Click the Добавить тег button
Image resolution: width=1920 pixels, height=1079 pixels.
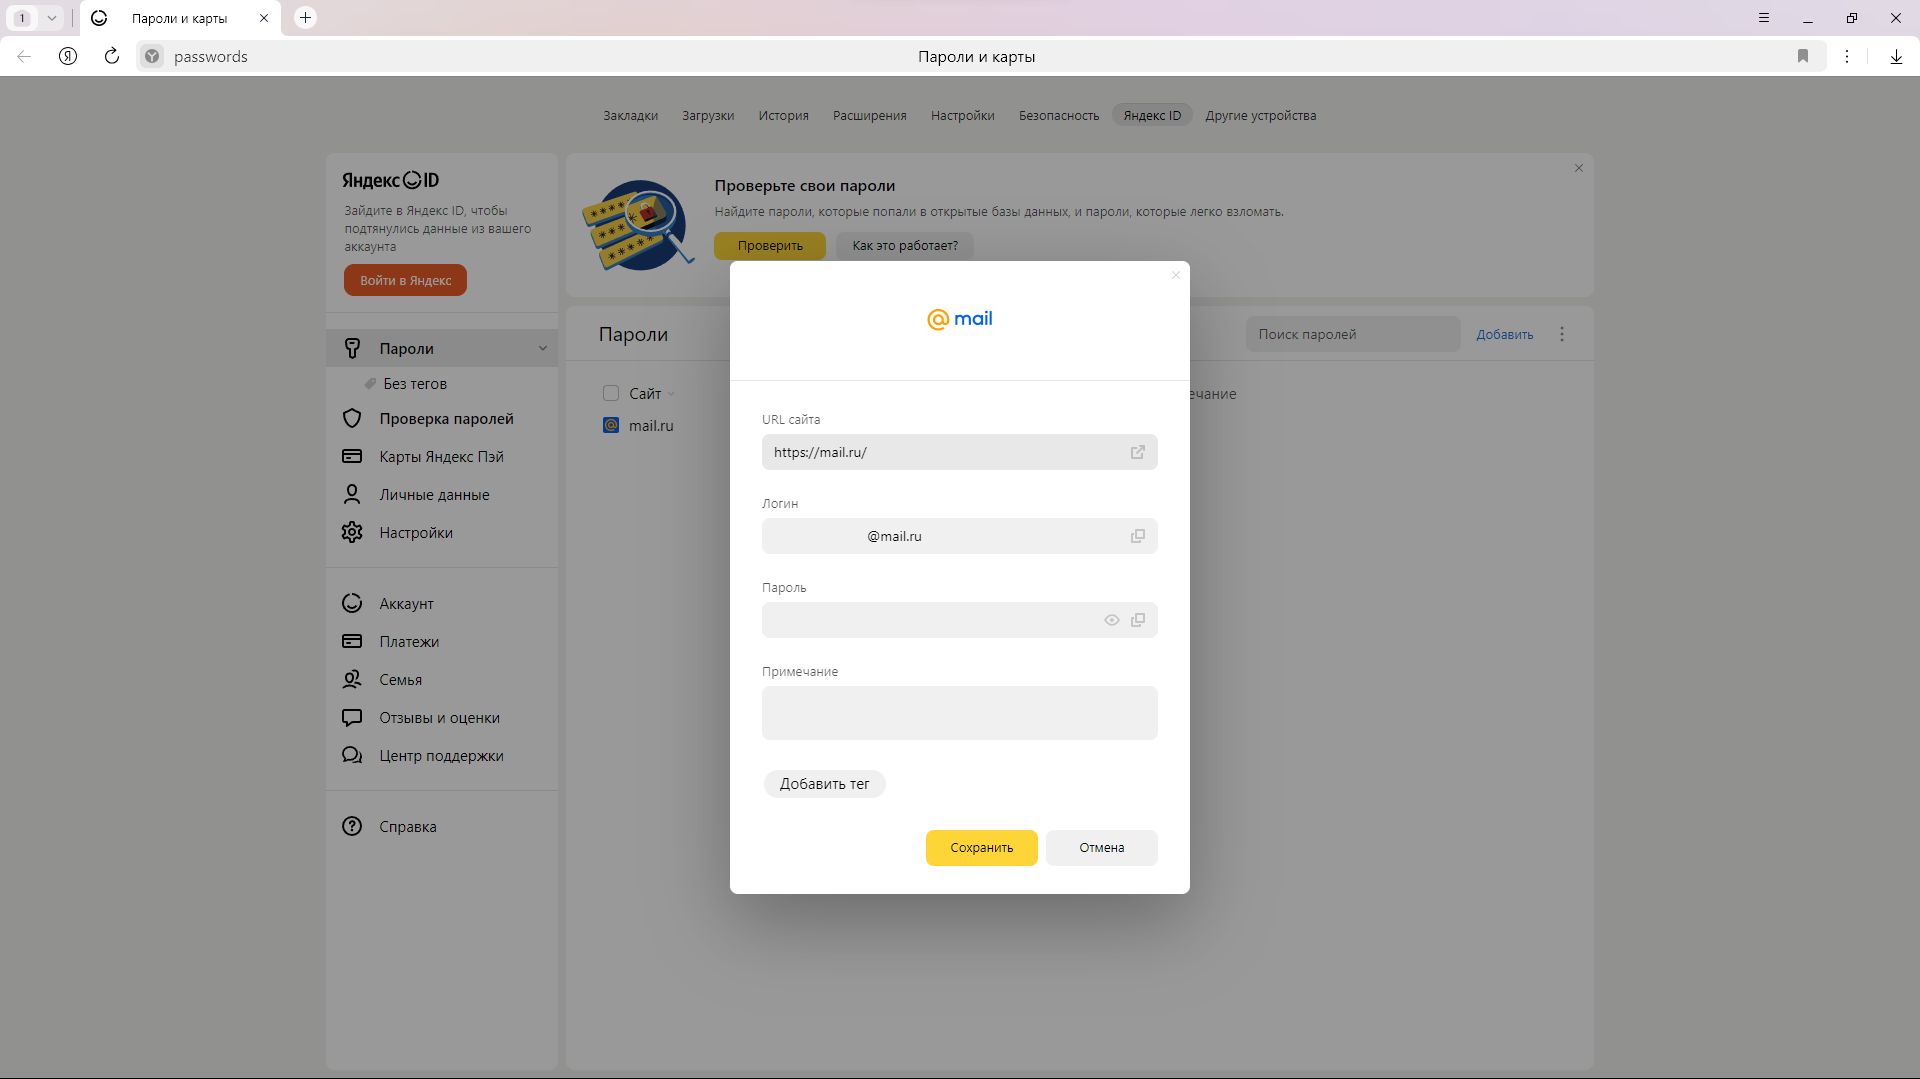tap(824, 784)
